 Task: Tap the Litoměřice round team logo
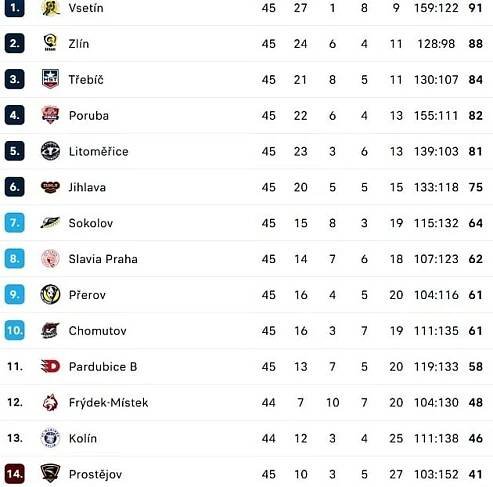[50, 151]
